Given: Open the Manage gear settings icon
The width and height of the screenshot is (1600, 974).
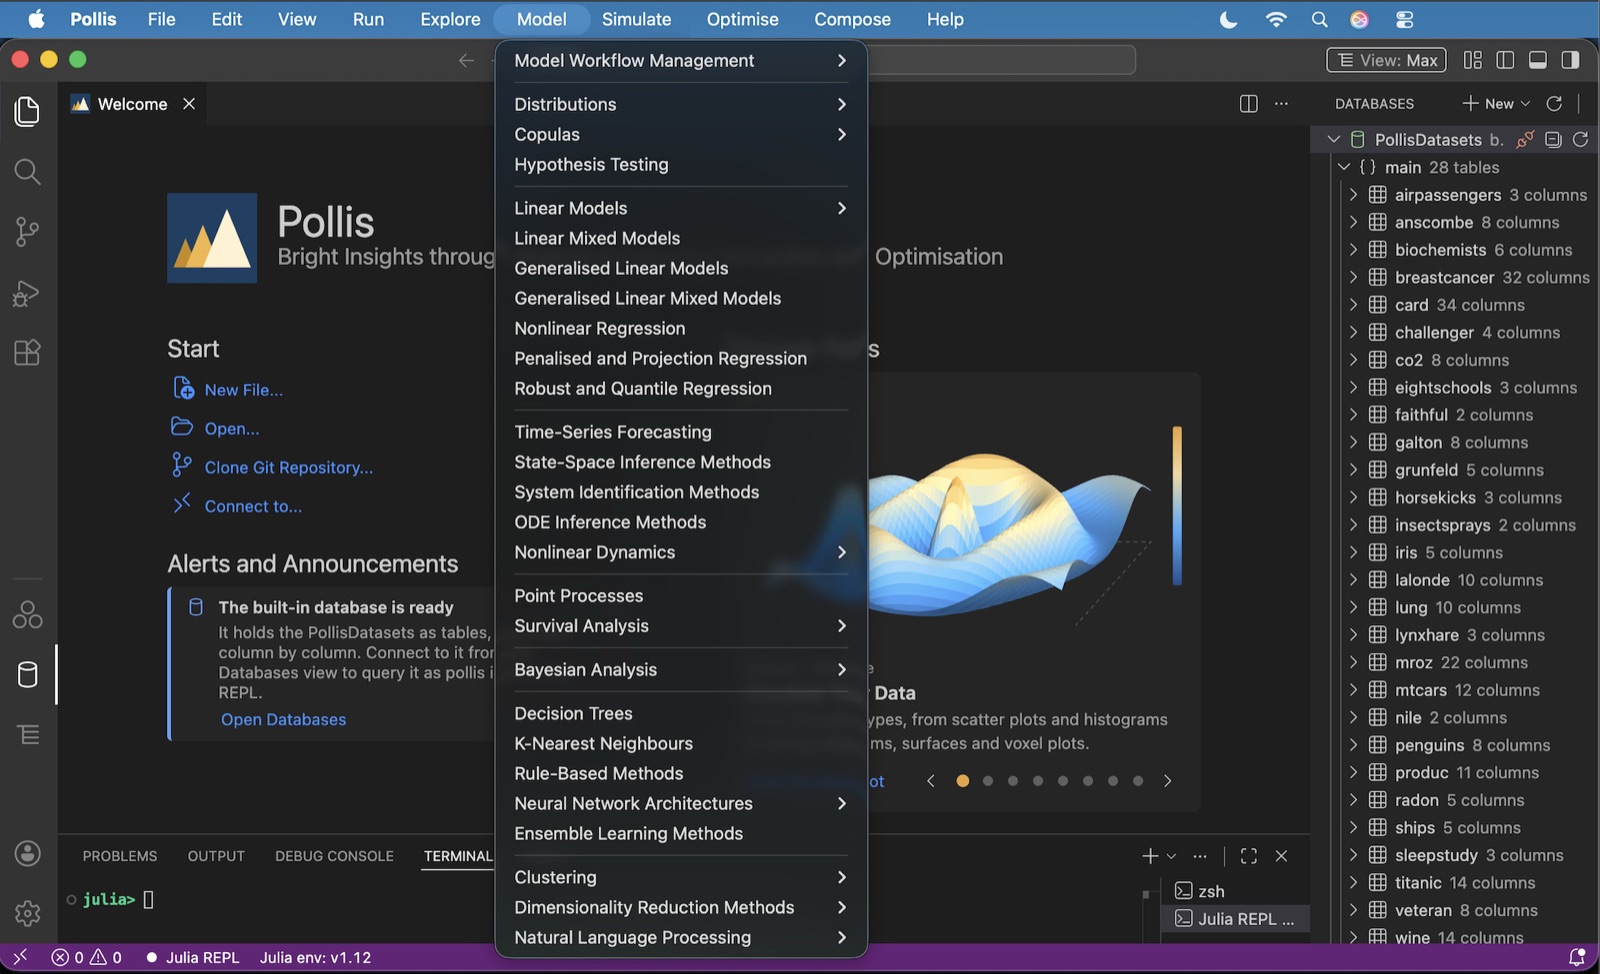Looking at the screenshot, I should 27,913.
